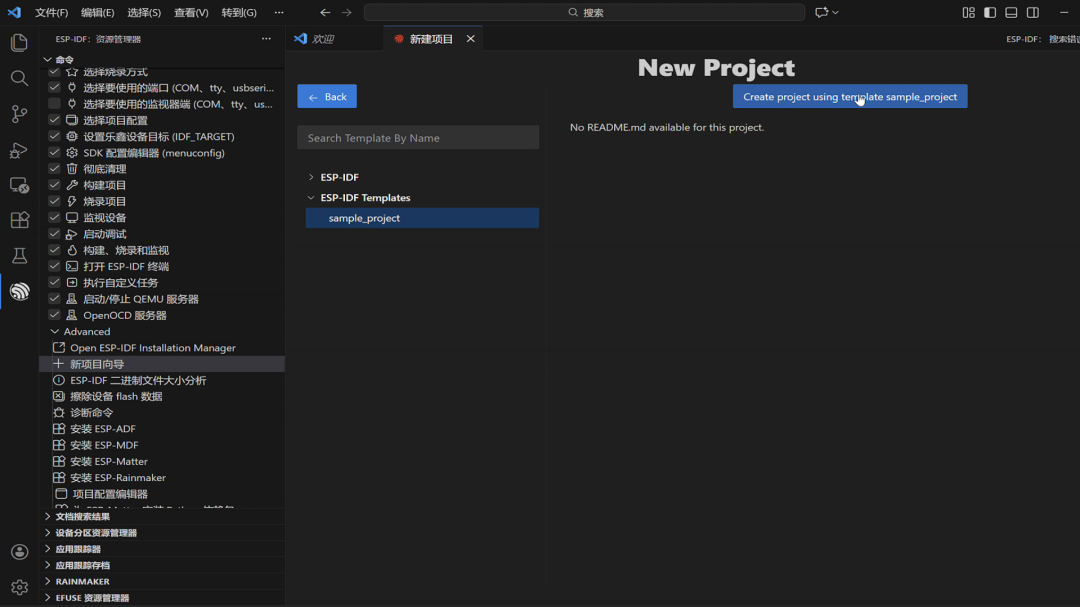This screenshot has width=1080, height=607.
Task: Open the Search view in activity bar
Action: 19,78
